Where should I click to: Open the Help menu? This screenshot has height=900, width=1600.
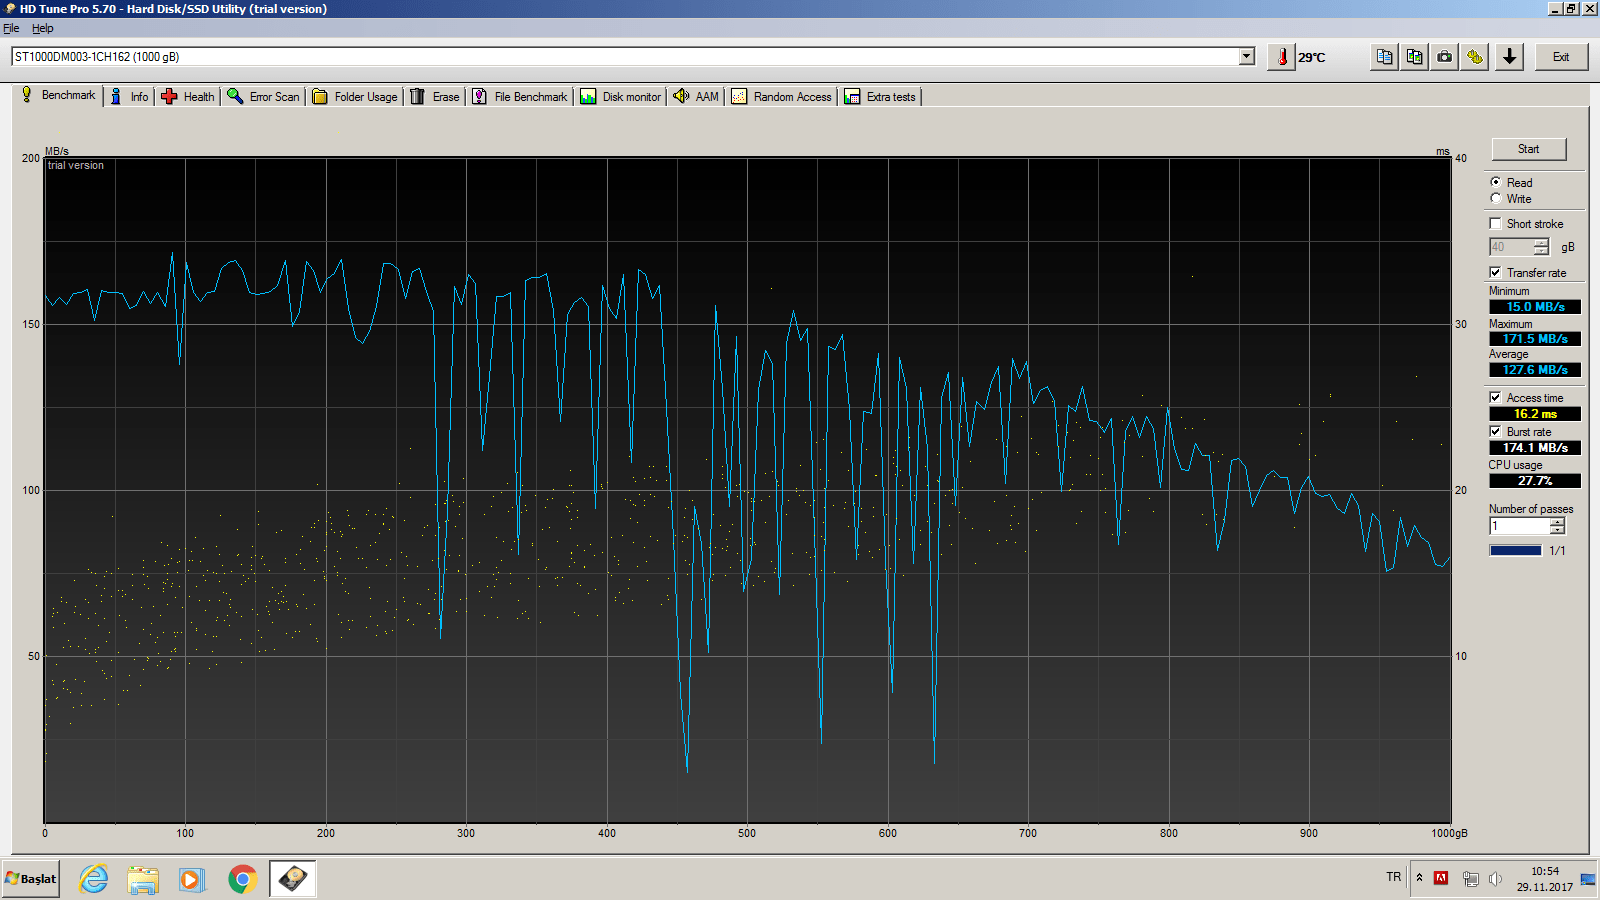pos(43,28)
